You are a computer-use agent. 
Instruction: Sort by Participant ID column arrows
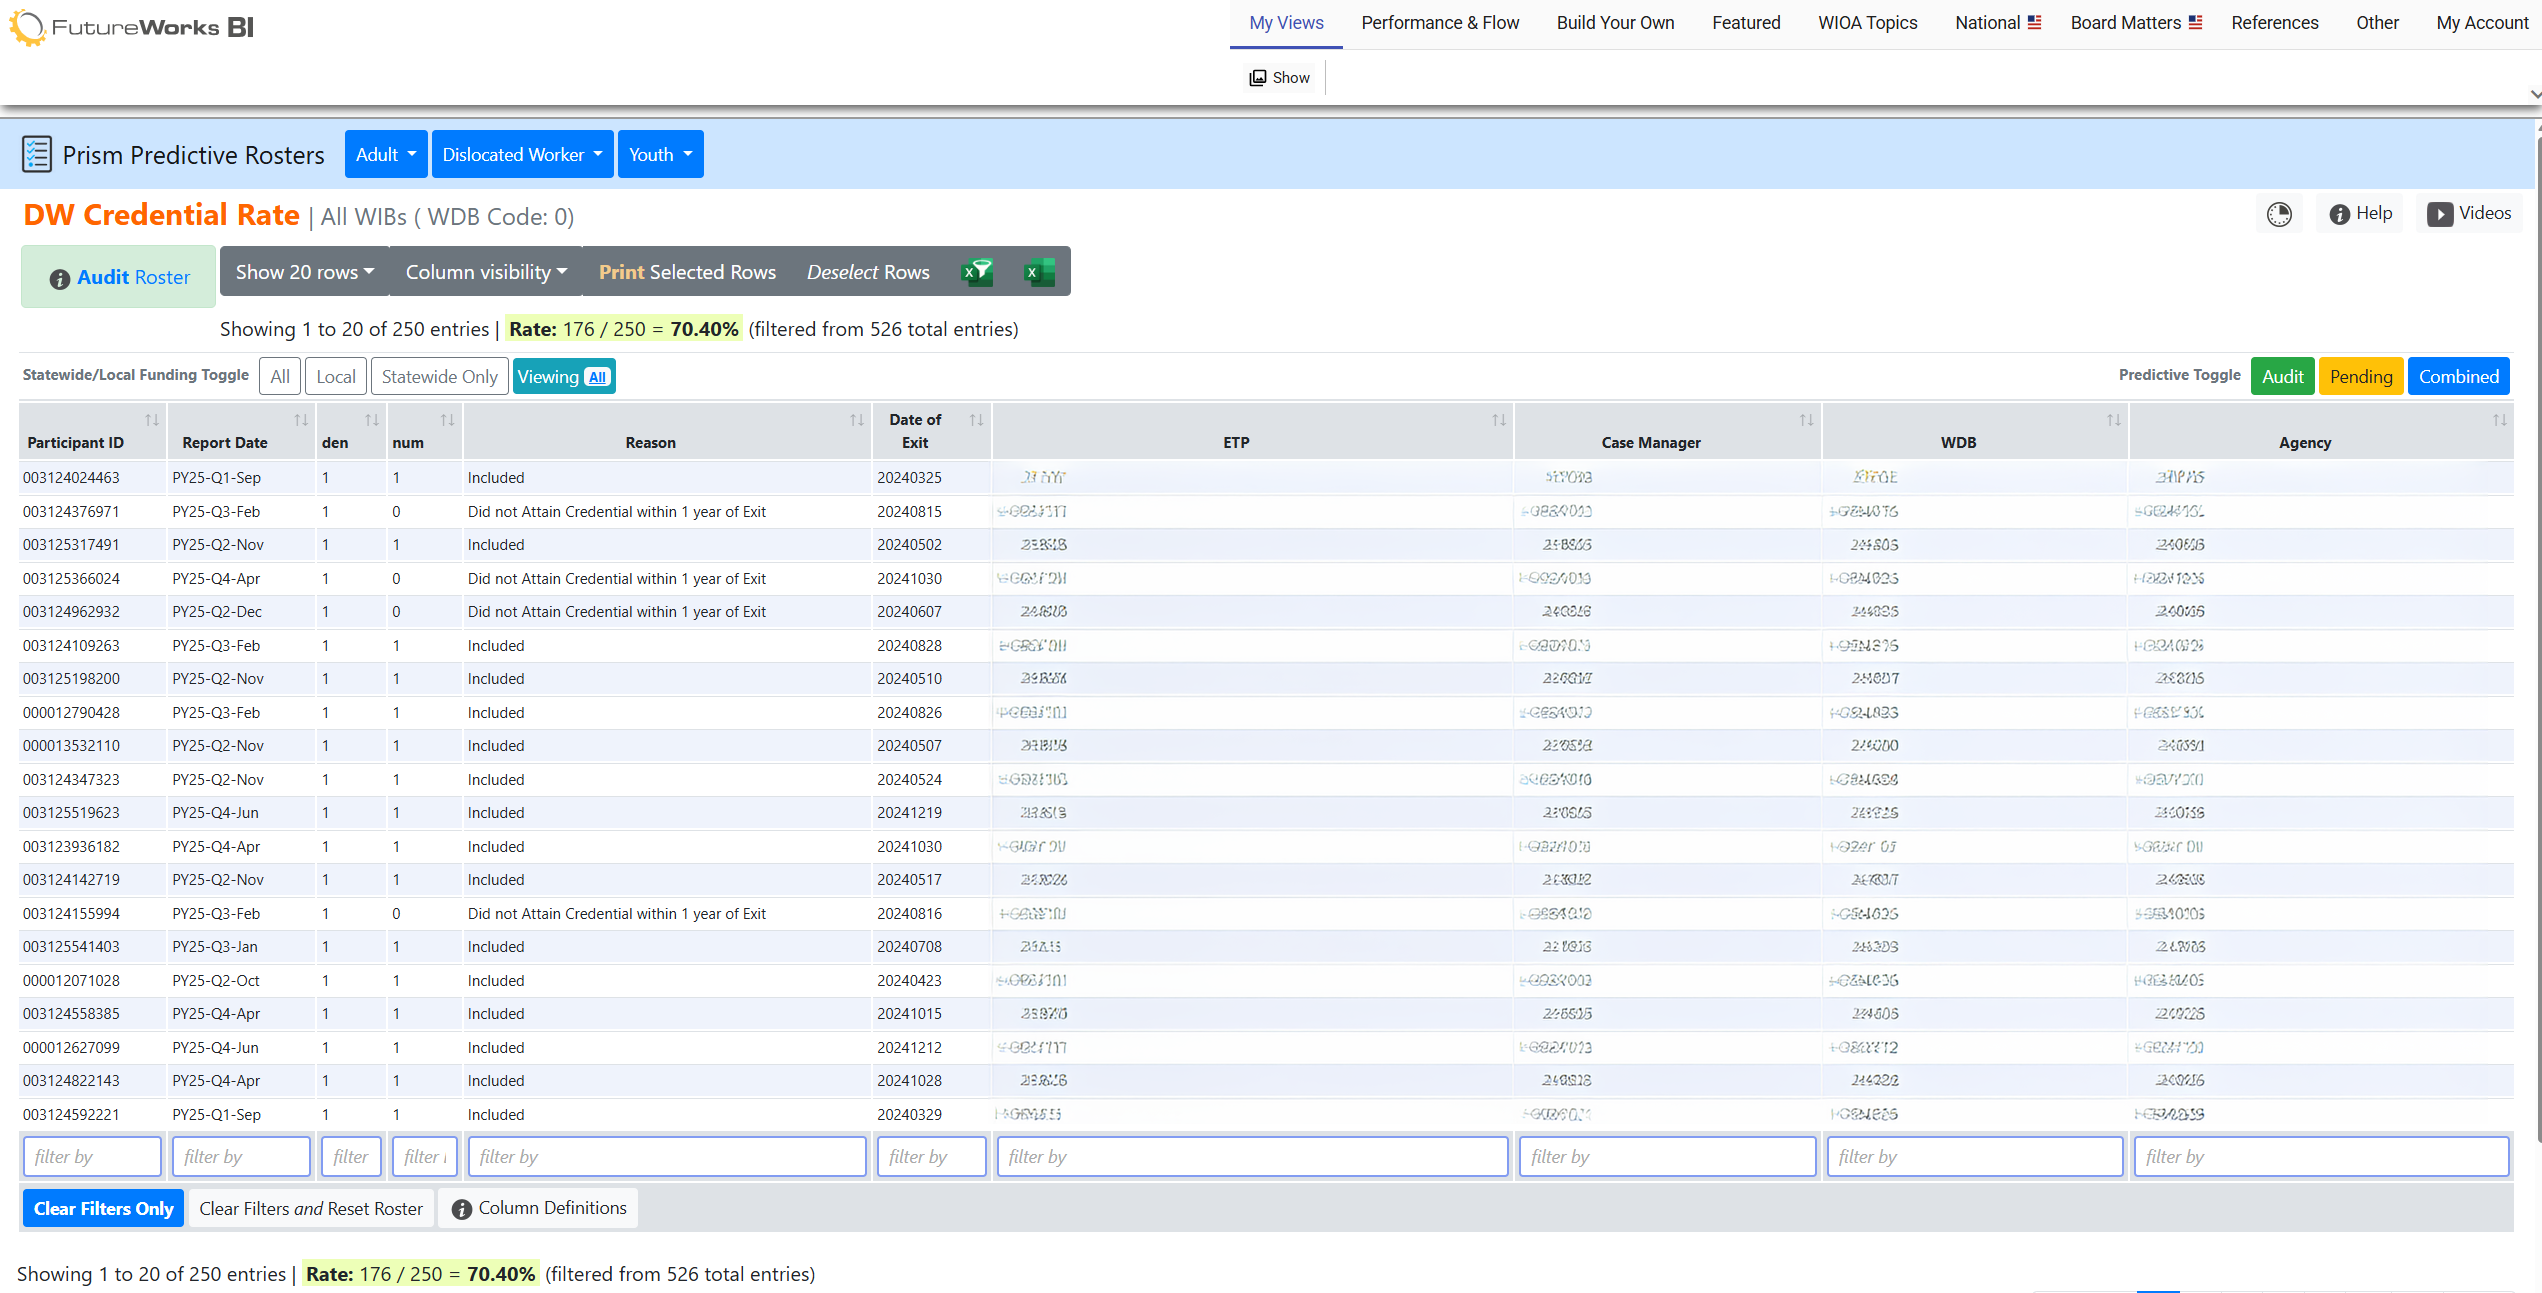pos(152,420)
